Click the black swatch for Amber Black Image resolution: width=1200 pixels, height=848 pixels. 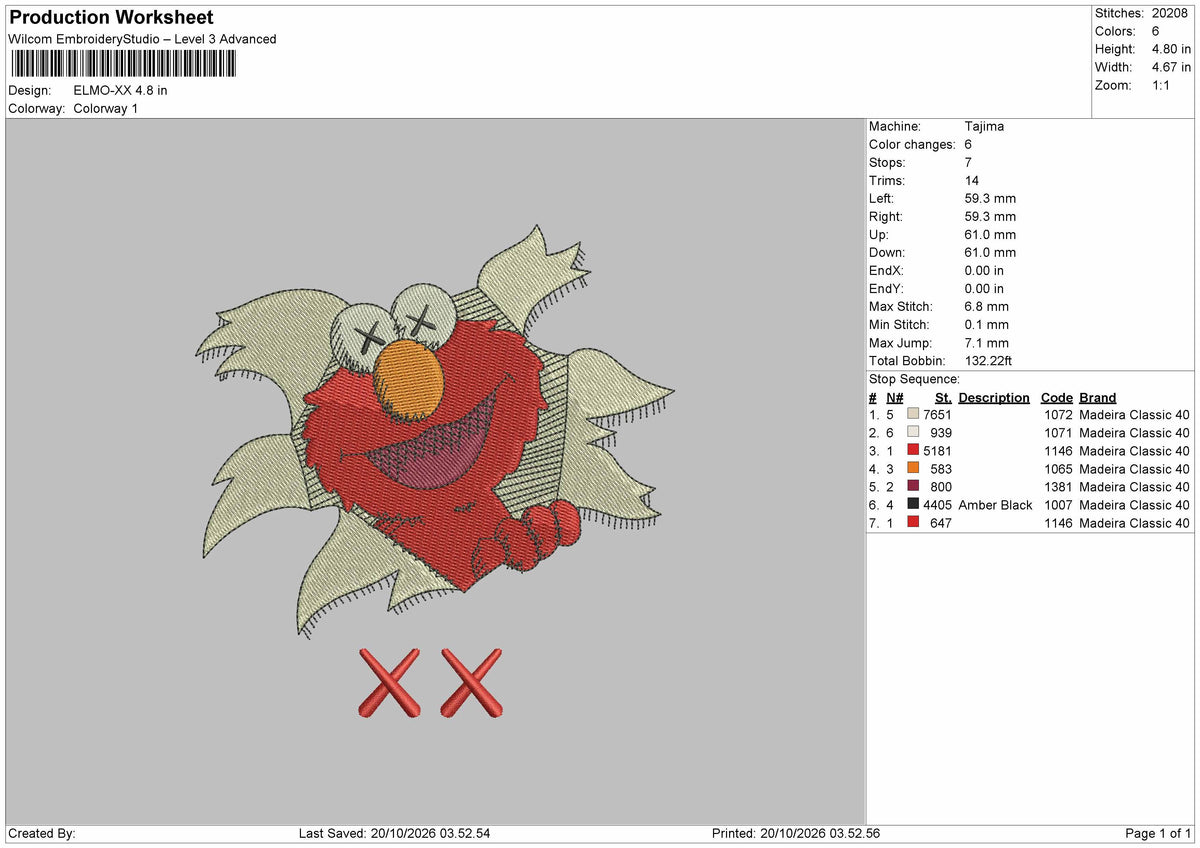pos(913,505)
